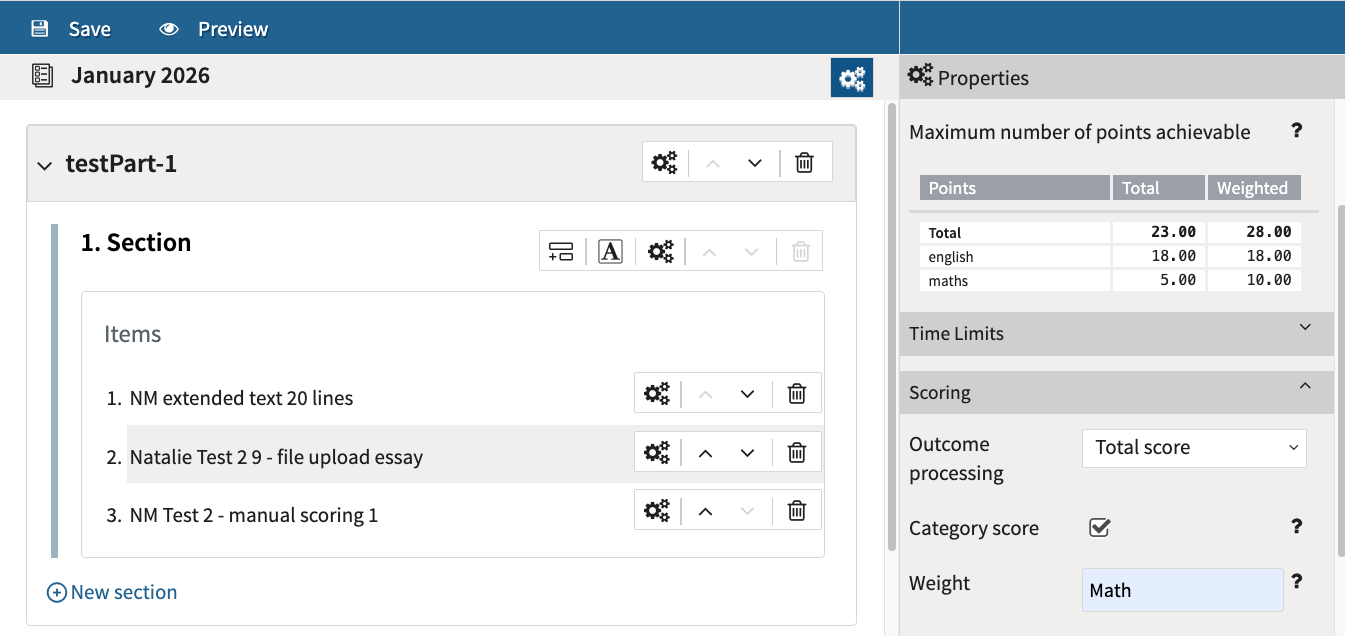
Task: Open the Outcome processing dropdown
Action: (1194, 448)
